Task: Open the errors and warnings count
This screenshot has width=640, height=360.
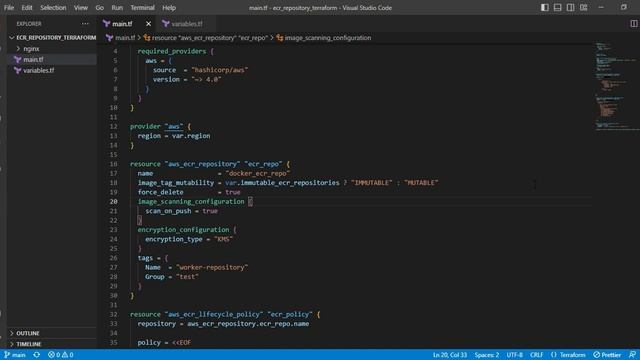Action: [60, 355]
